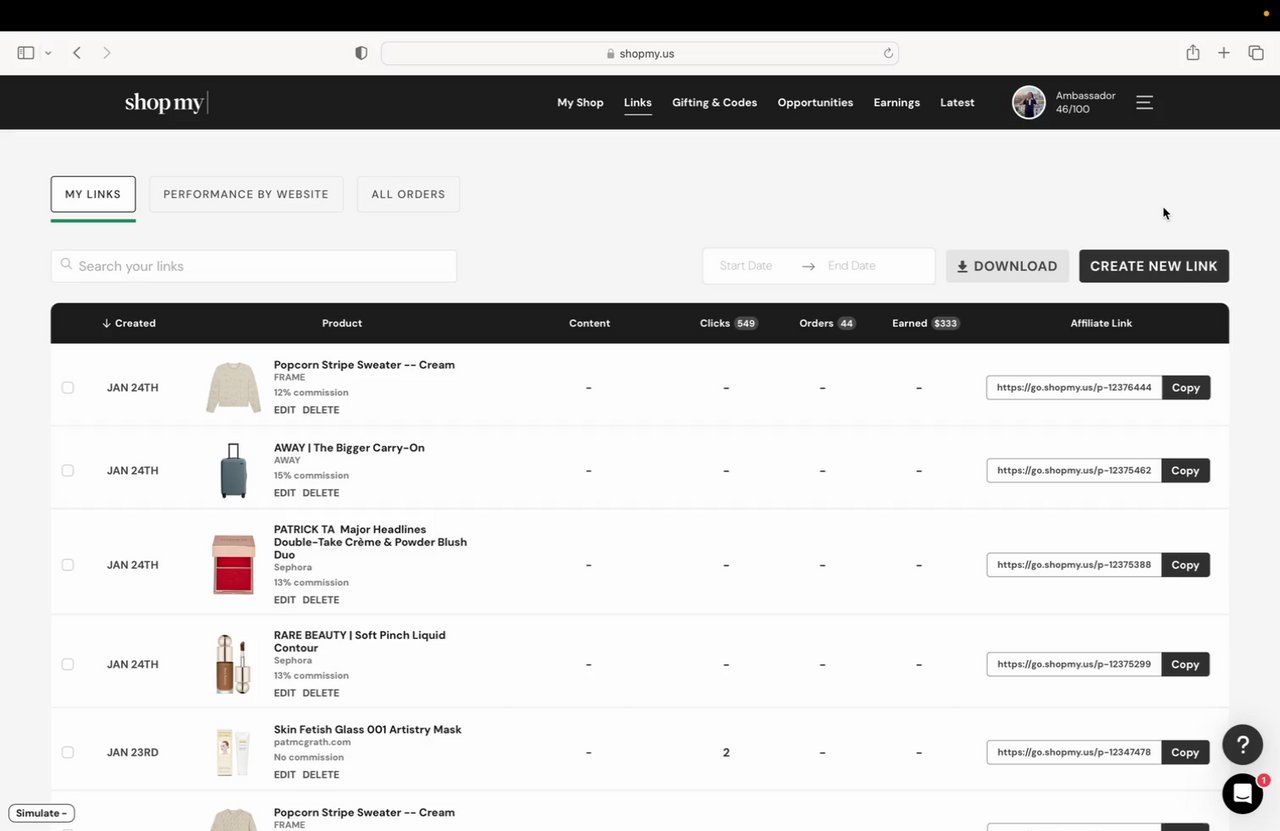Open the Safari share icon

1193,52
